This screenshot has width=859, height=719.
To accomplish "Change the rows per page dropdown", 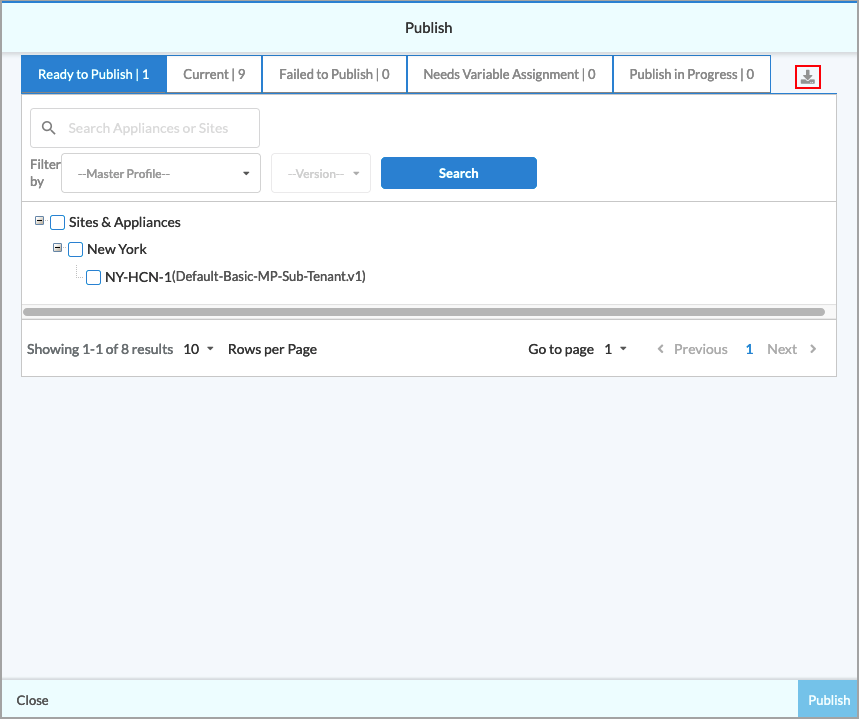I will [x=198, y=349].
